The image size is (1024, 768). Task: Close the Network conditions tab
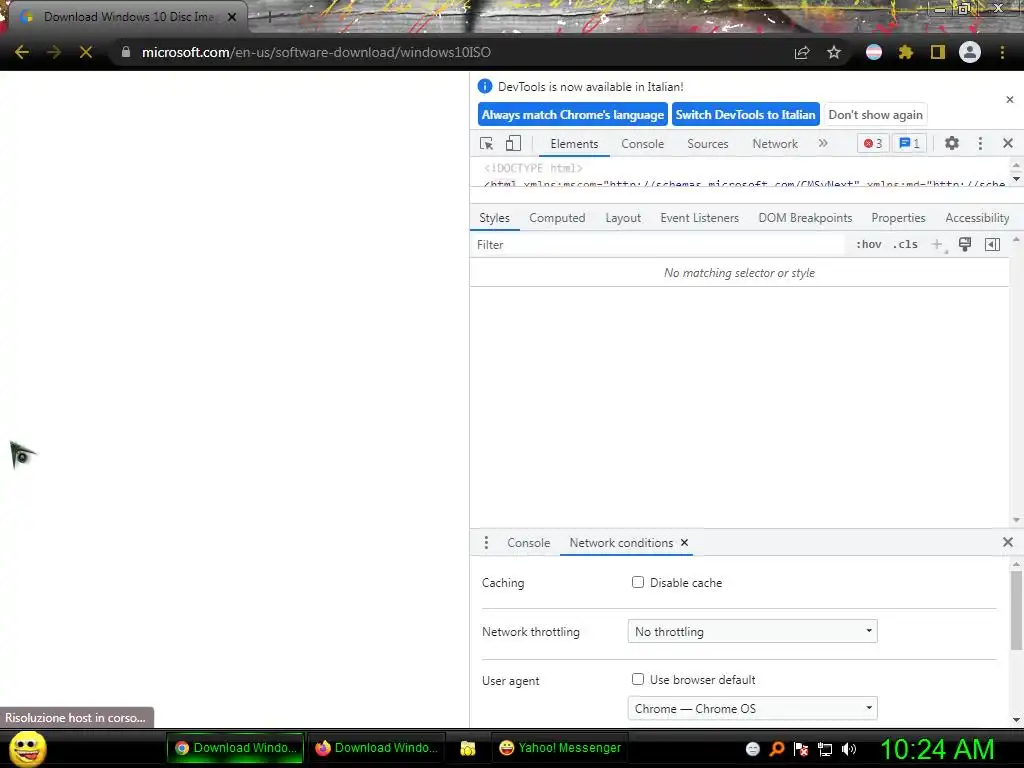pos(684,543)
